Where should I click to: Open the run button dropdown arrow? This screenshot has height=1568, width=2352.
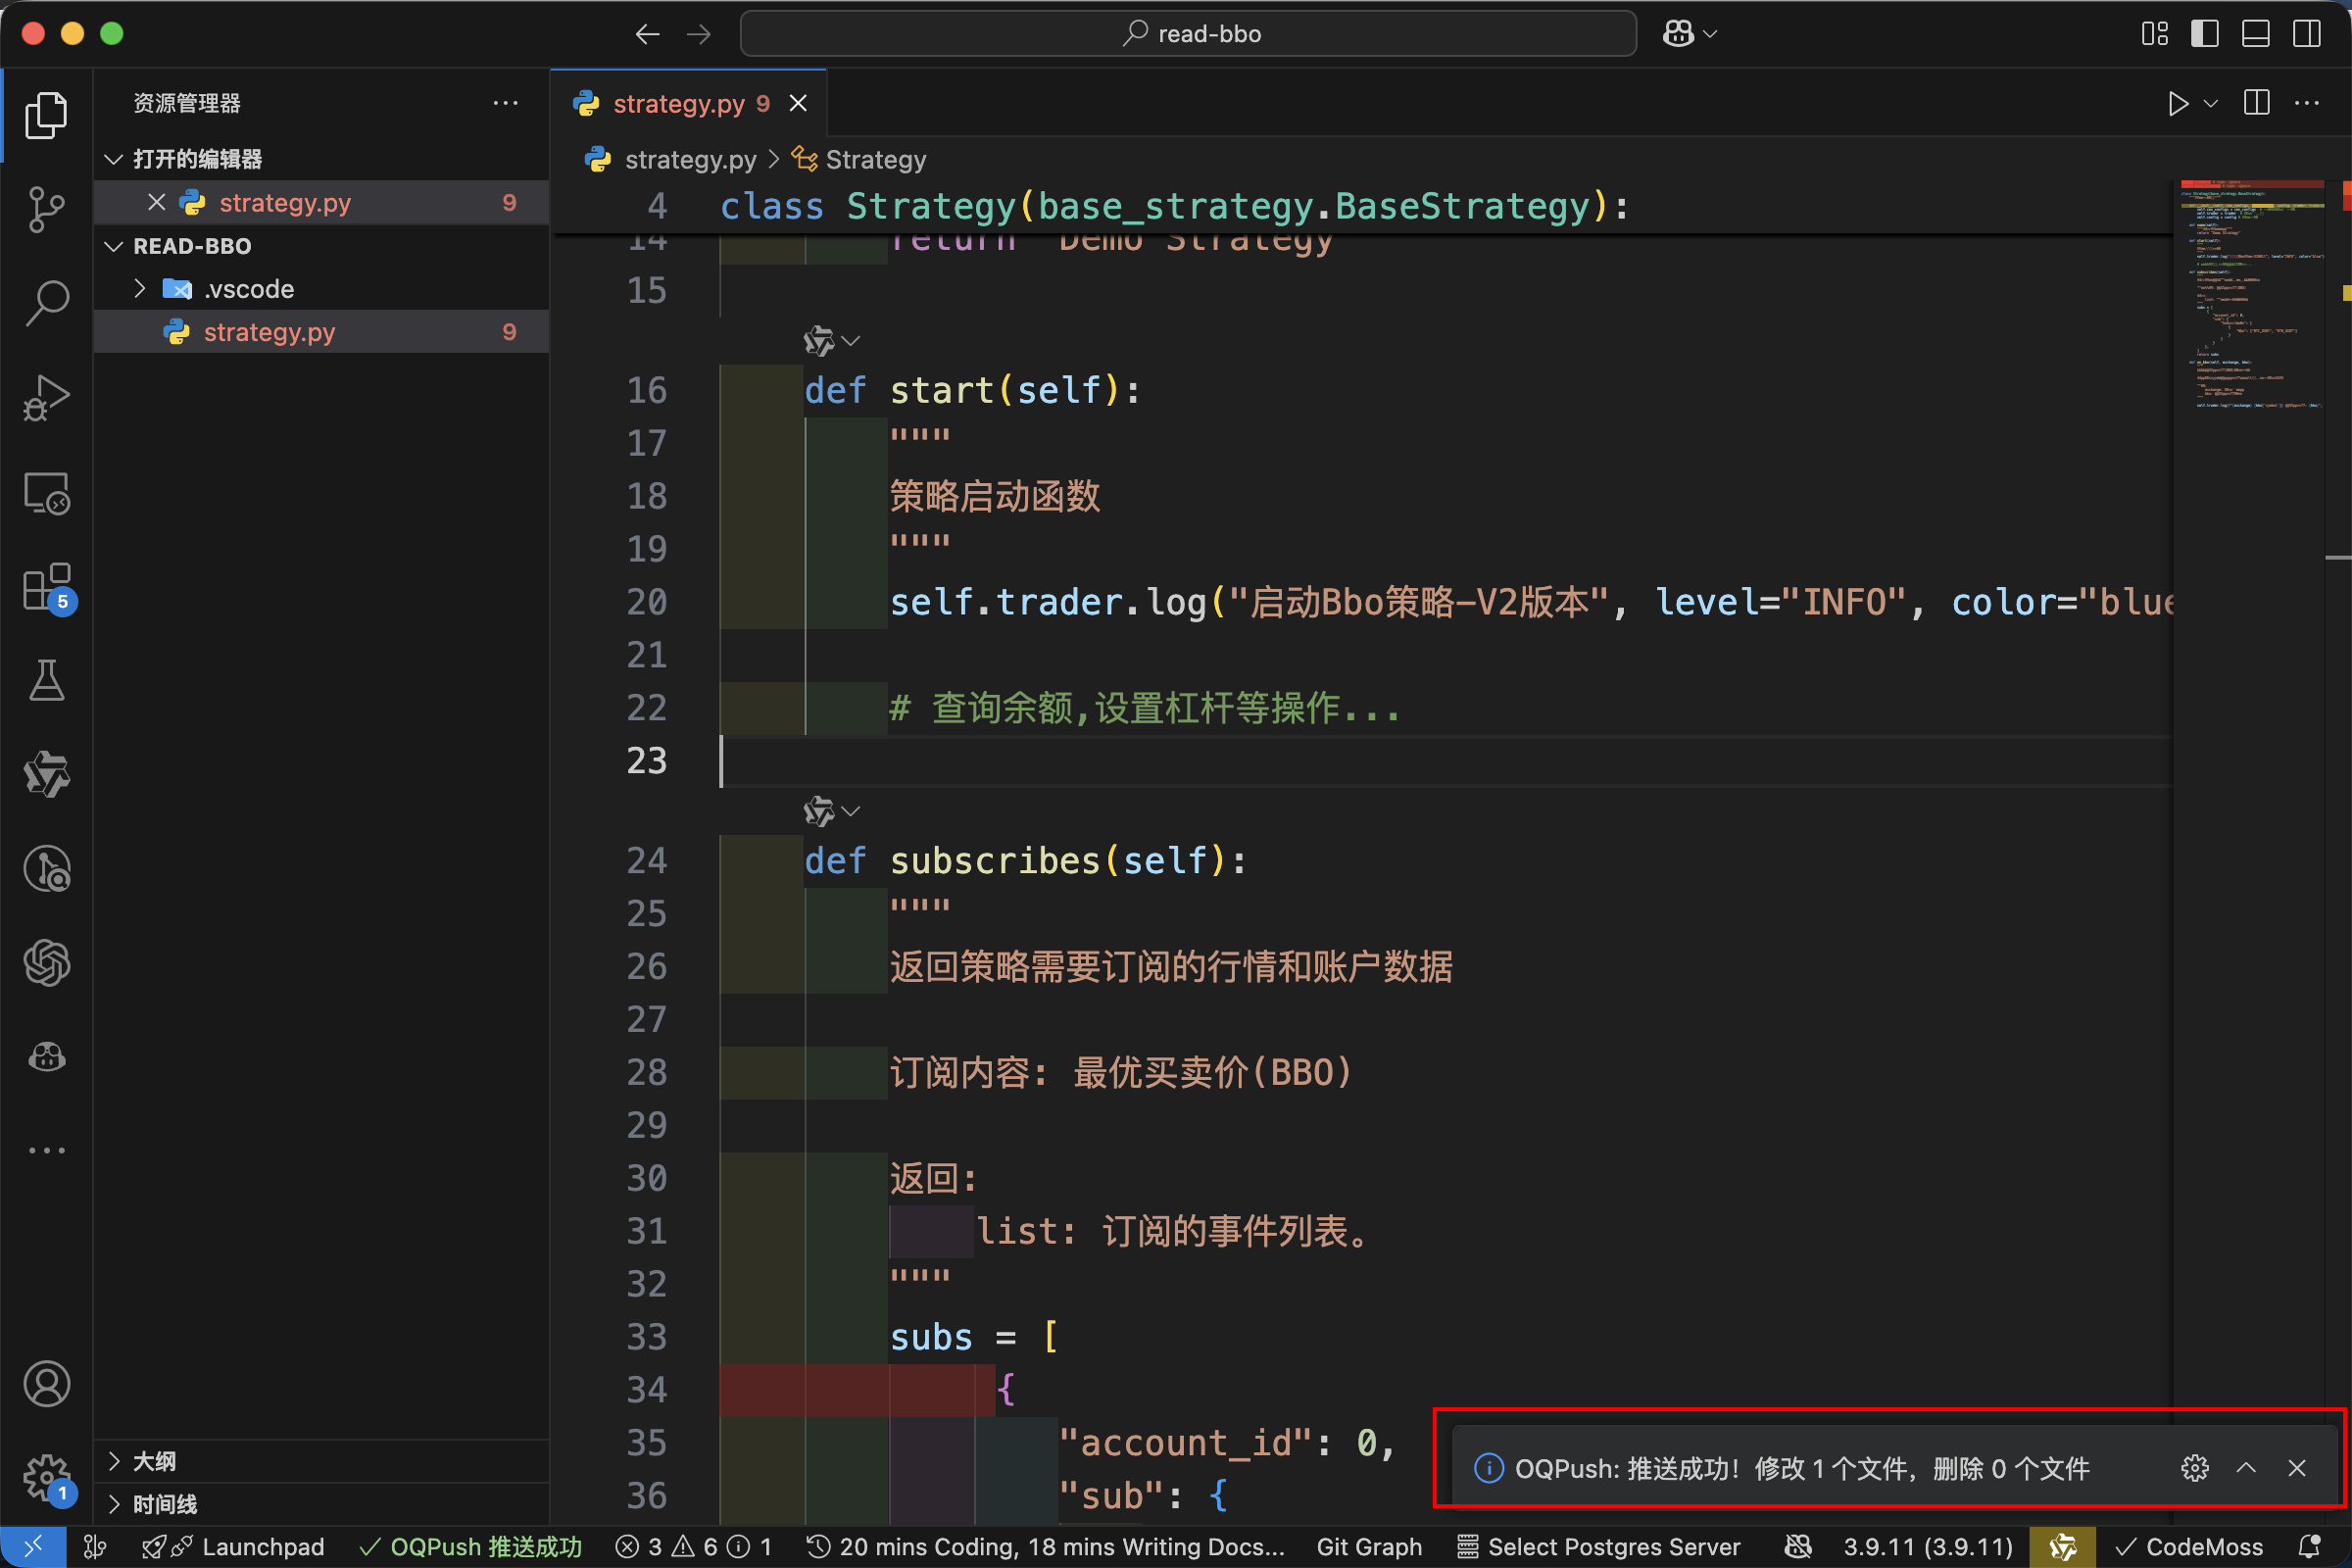point(2210,104)
